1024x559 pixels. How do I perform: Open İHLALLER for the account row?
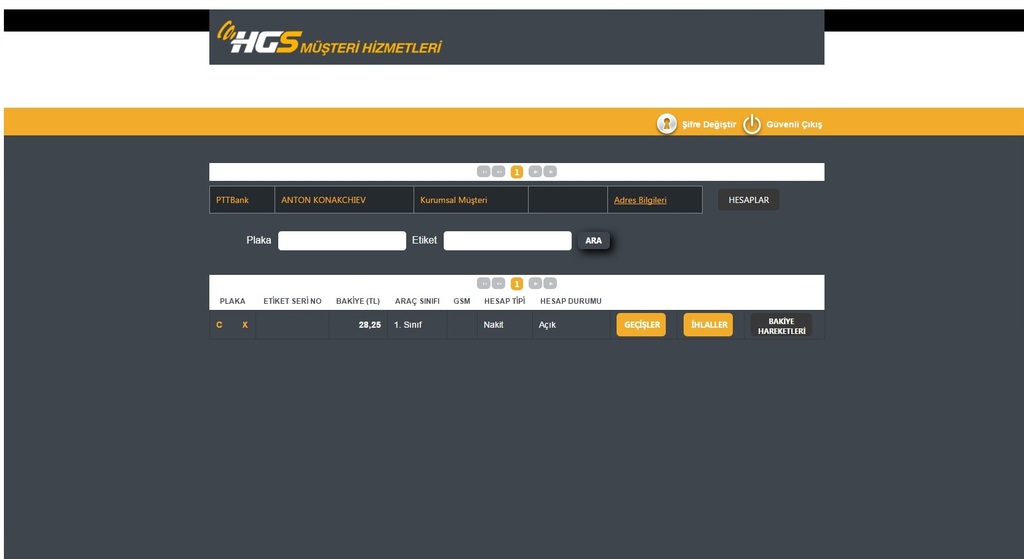coord(708,325)
